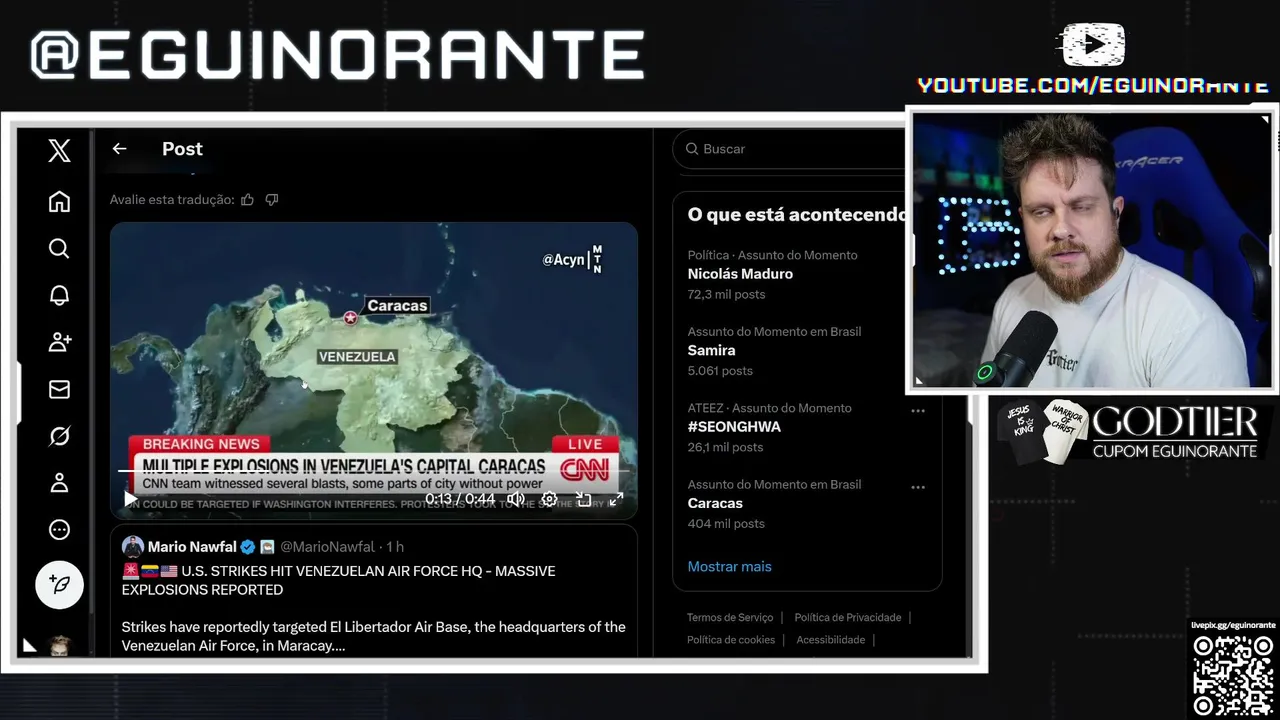Click the '1 h' post timestamp

(395, 547)
